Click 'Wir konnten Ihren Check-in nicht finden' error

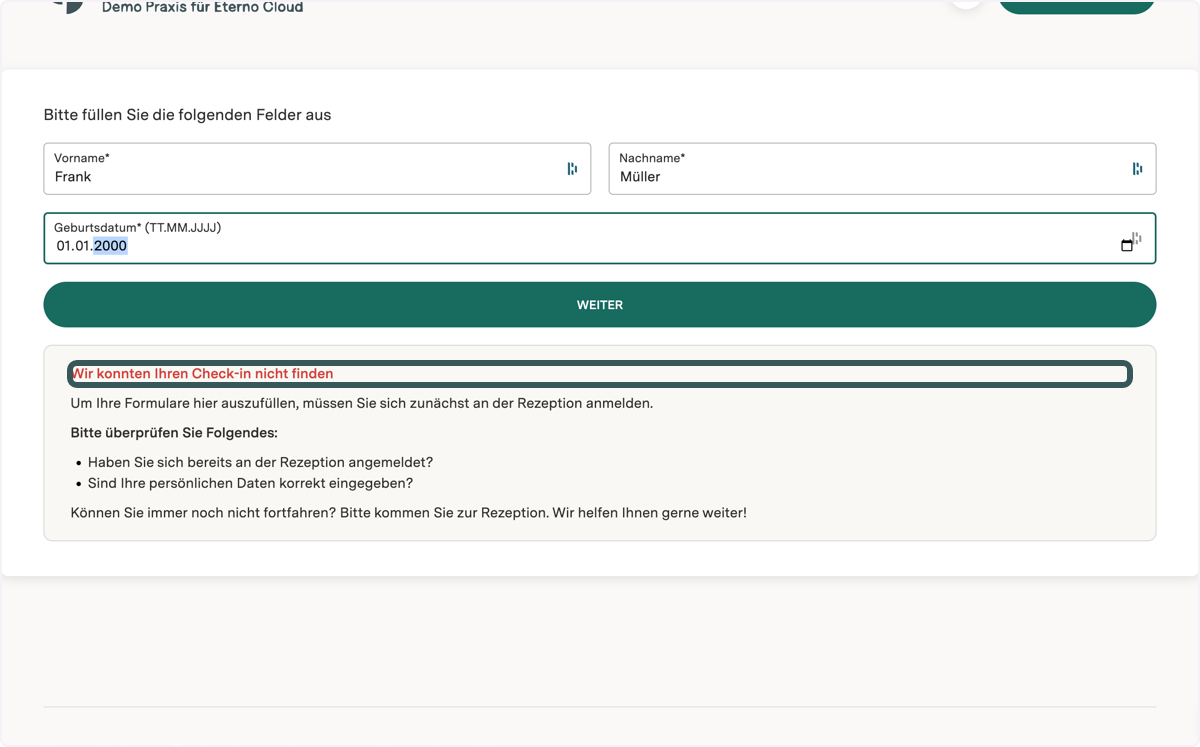coord(202,374)
